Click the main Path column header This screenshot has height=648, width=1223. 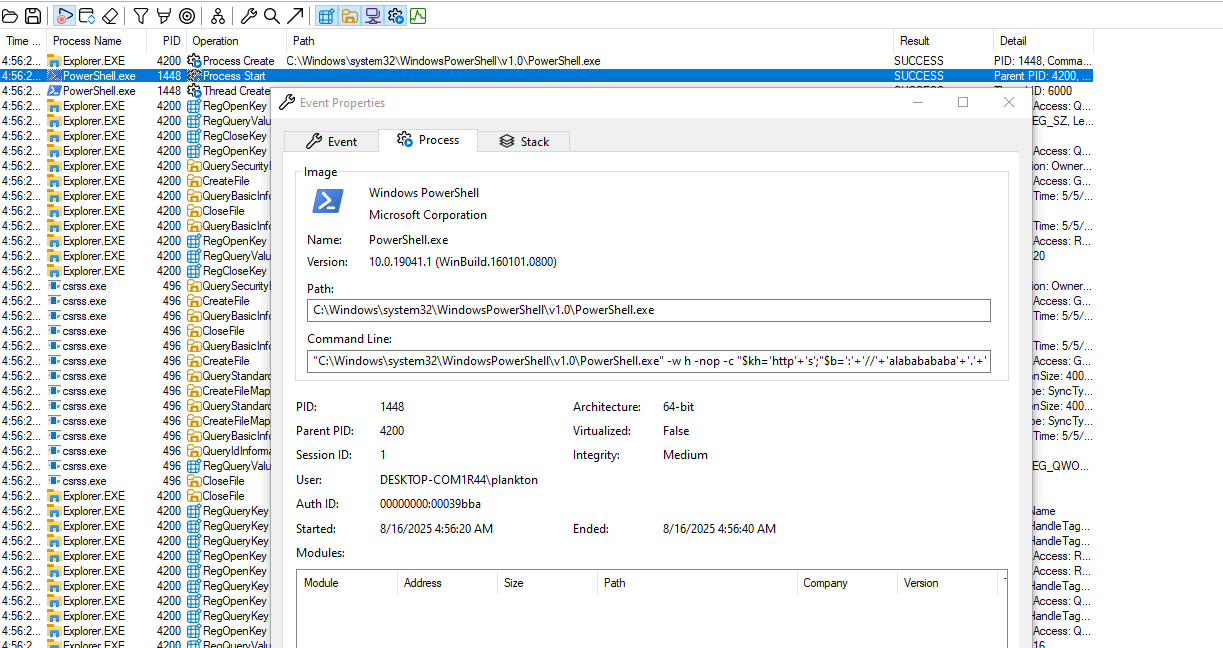click(589, 41)
